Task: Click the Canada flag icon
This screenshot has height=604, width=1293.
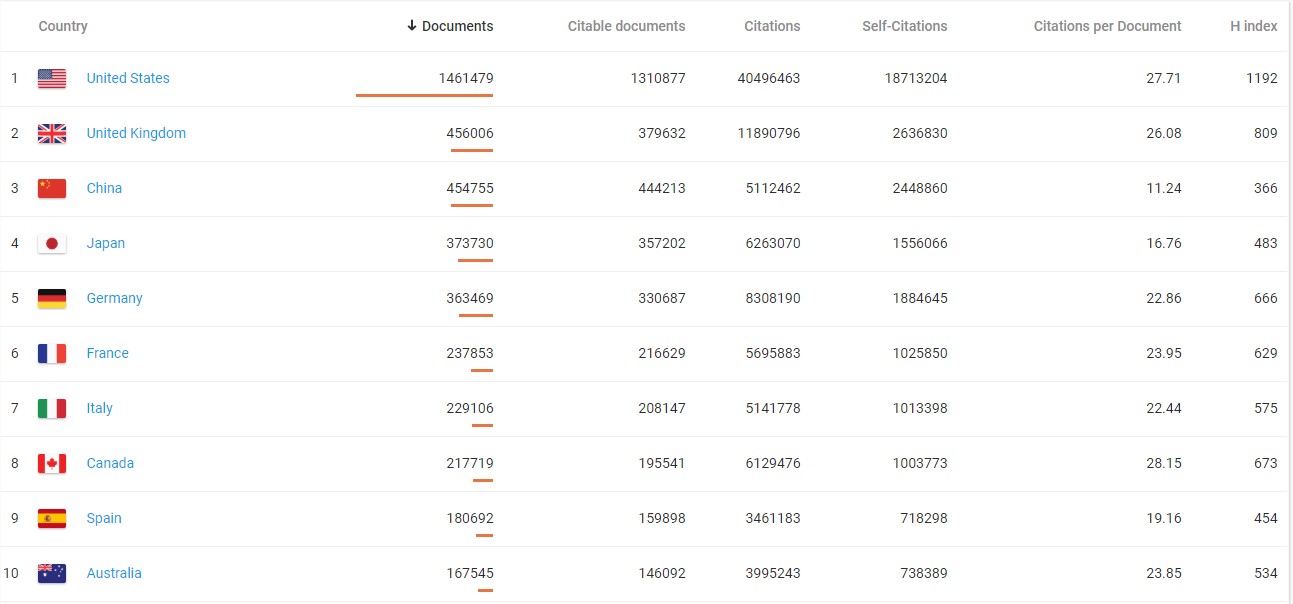Action: [52, 464]
